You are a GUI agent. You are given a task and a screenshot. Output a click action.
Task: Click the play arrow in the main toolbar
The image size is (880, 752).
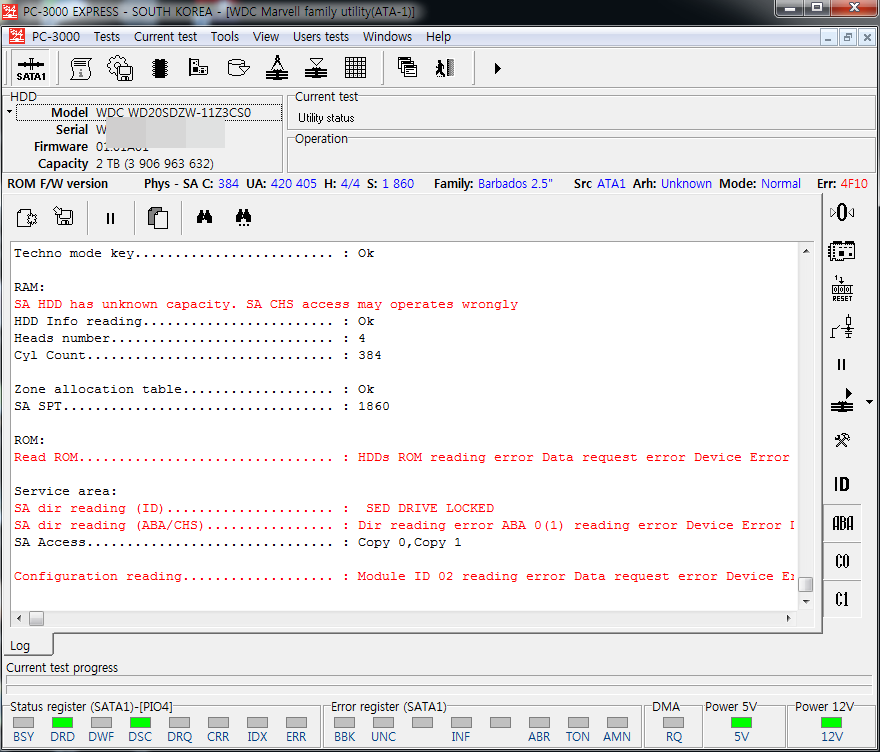pyautogui.click(x=497, y=68)
